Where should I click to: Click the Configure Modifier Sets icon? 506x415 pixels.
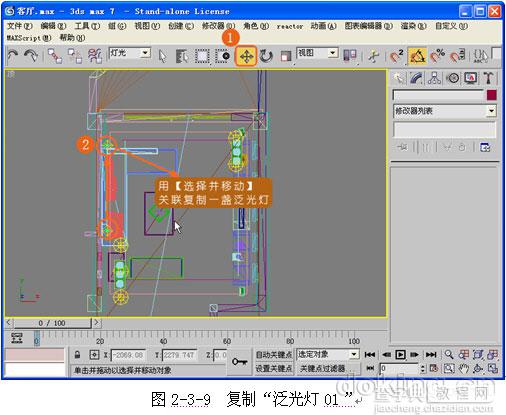485,147
